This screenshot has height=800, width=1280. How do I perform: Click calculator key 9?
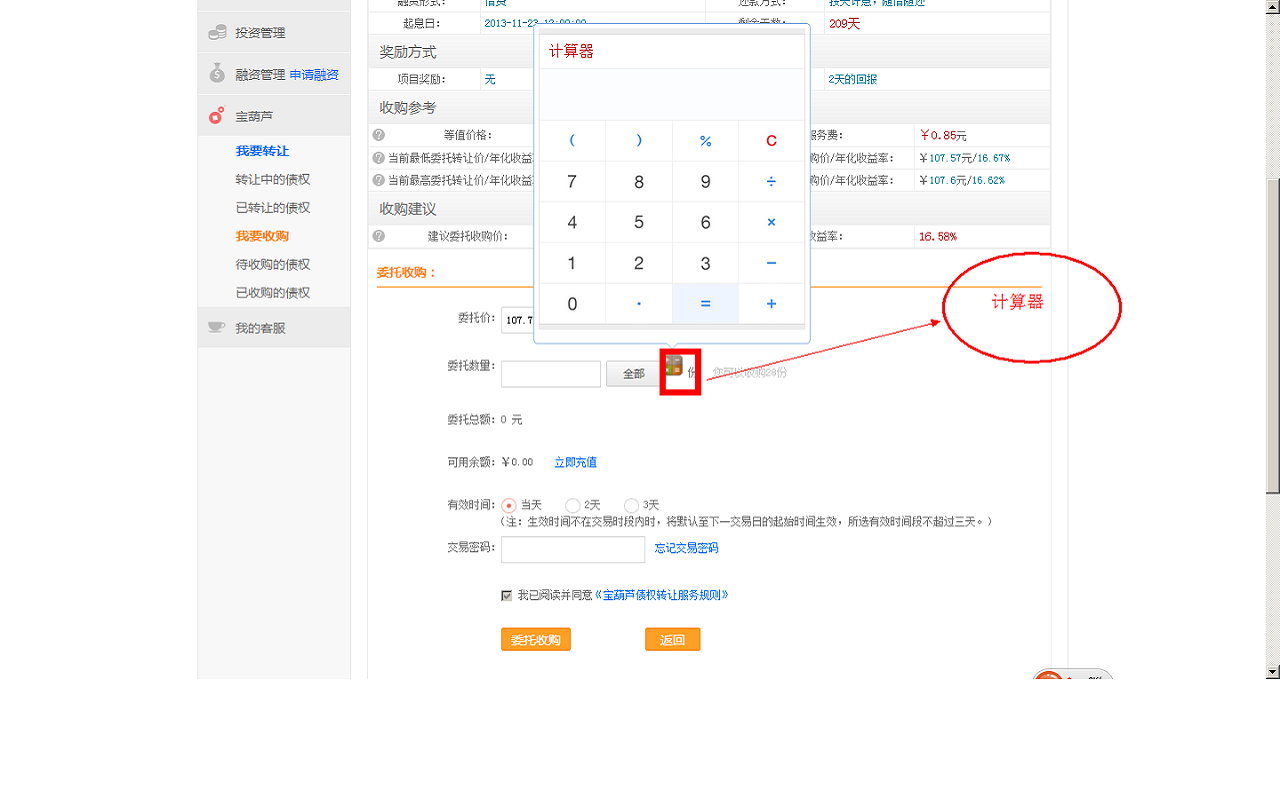[705, 182]
